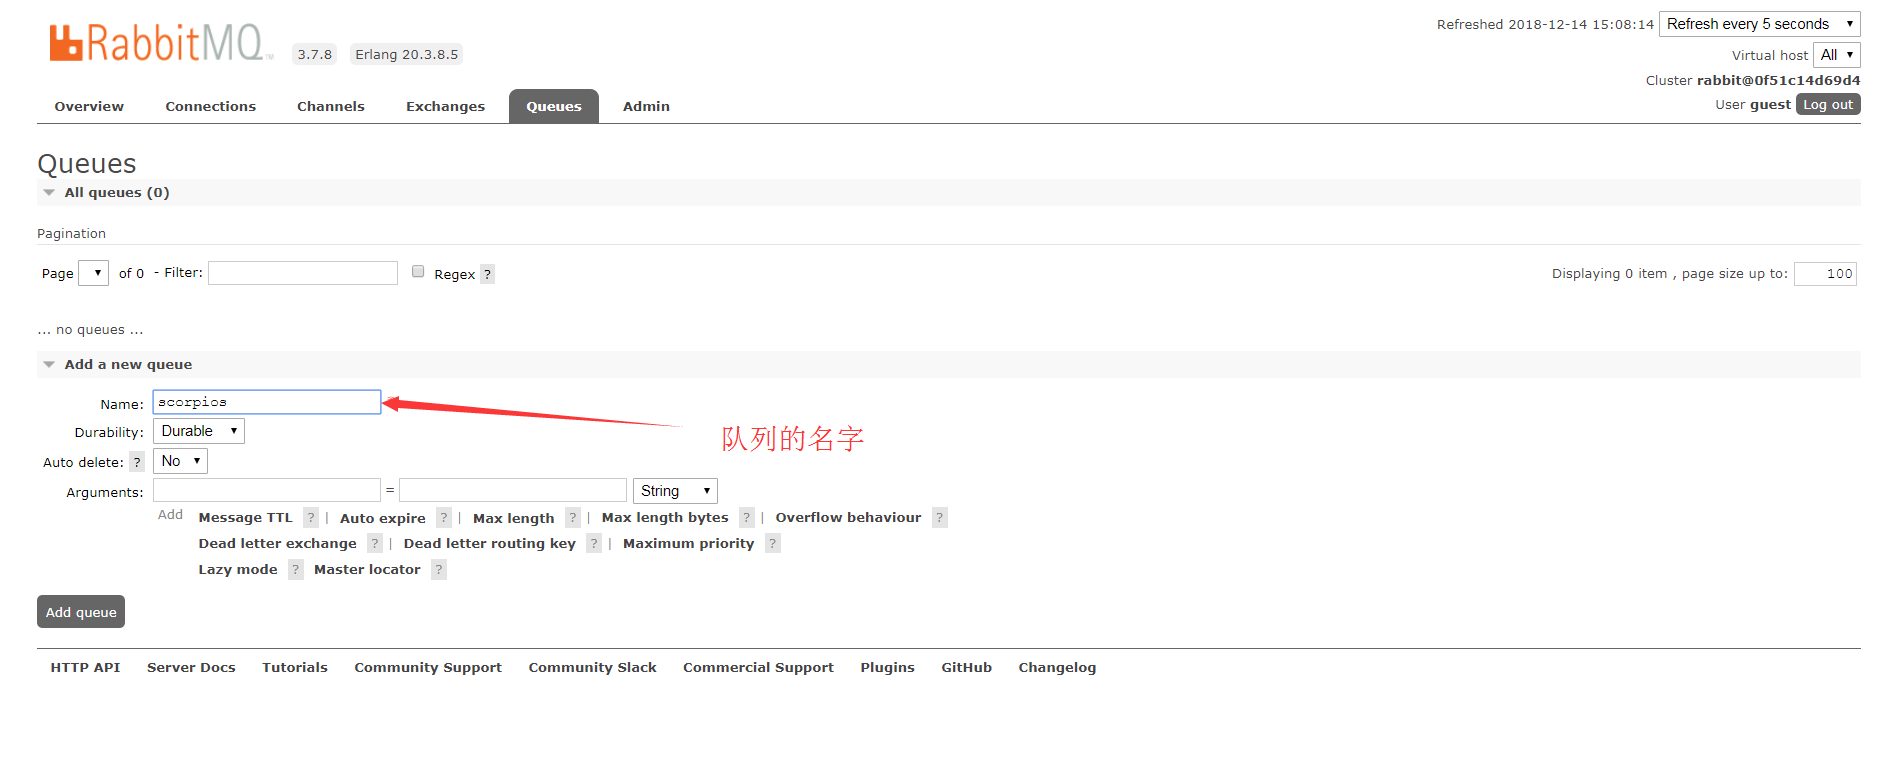The image size is (1899, 759).
Task: Open the Commercial Support link
Action: pyautogui.click(x=758, y=667)
